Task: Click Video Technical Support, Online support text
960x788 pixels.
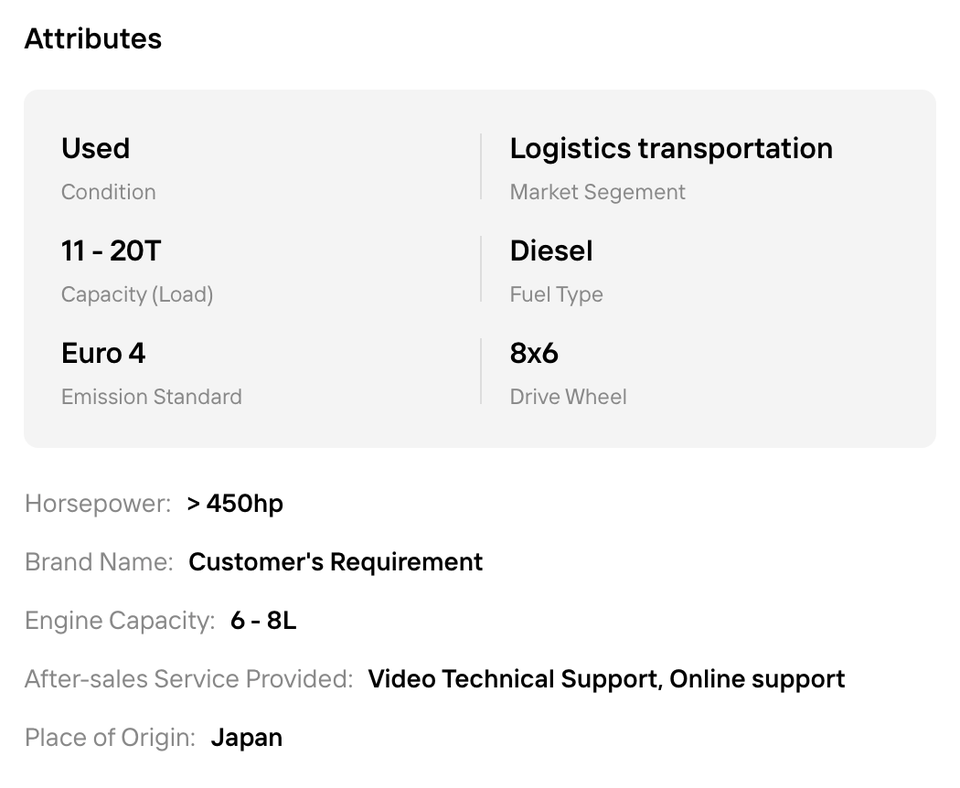Action: [606, 679]
